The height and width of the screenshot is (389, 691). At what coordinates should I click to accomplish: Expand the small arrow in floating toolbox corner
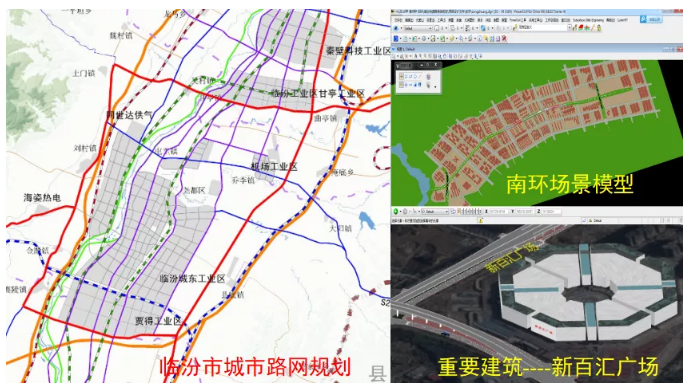click(435, 87)
